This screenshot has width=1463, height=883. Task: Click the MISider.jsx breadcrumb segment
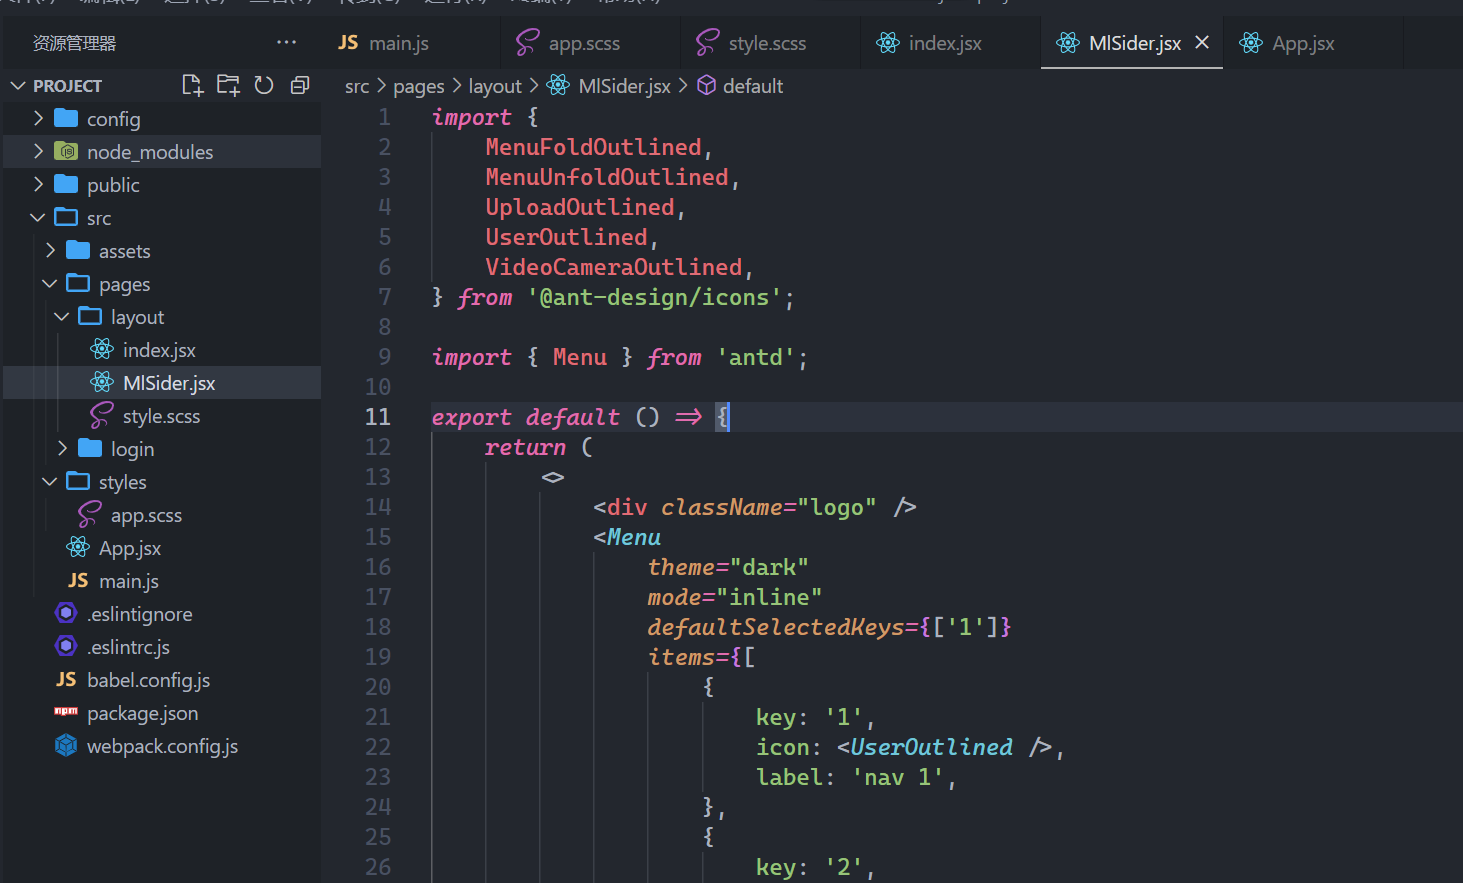coord(624,86)
